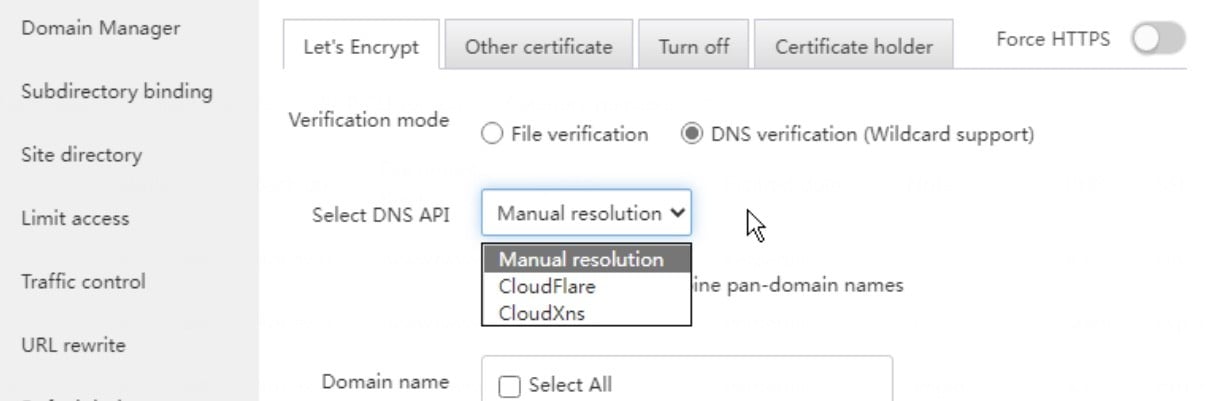Select Limit access in the sidebar

click(x=74, y=218)
